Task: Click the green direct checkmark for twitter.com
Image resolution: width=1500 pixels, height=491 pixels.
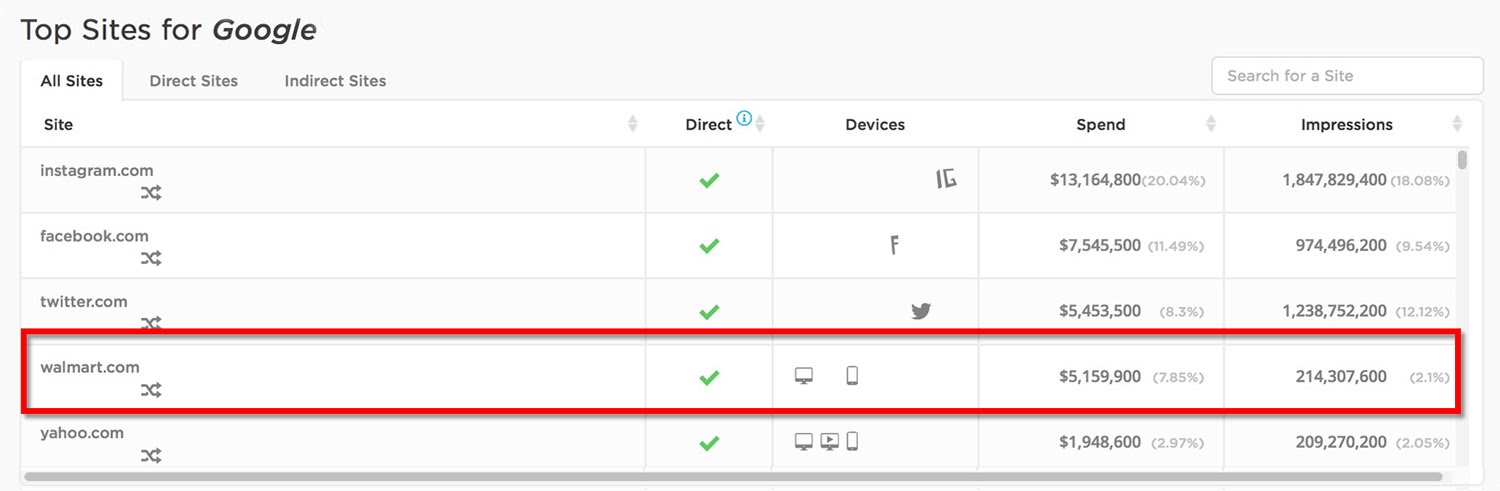Action: coord(709,311)
